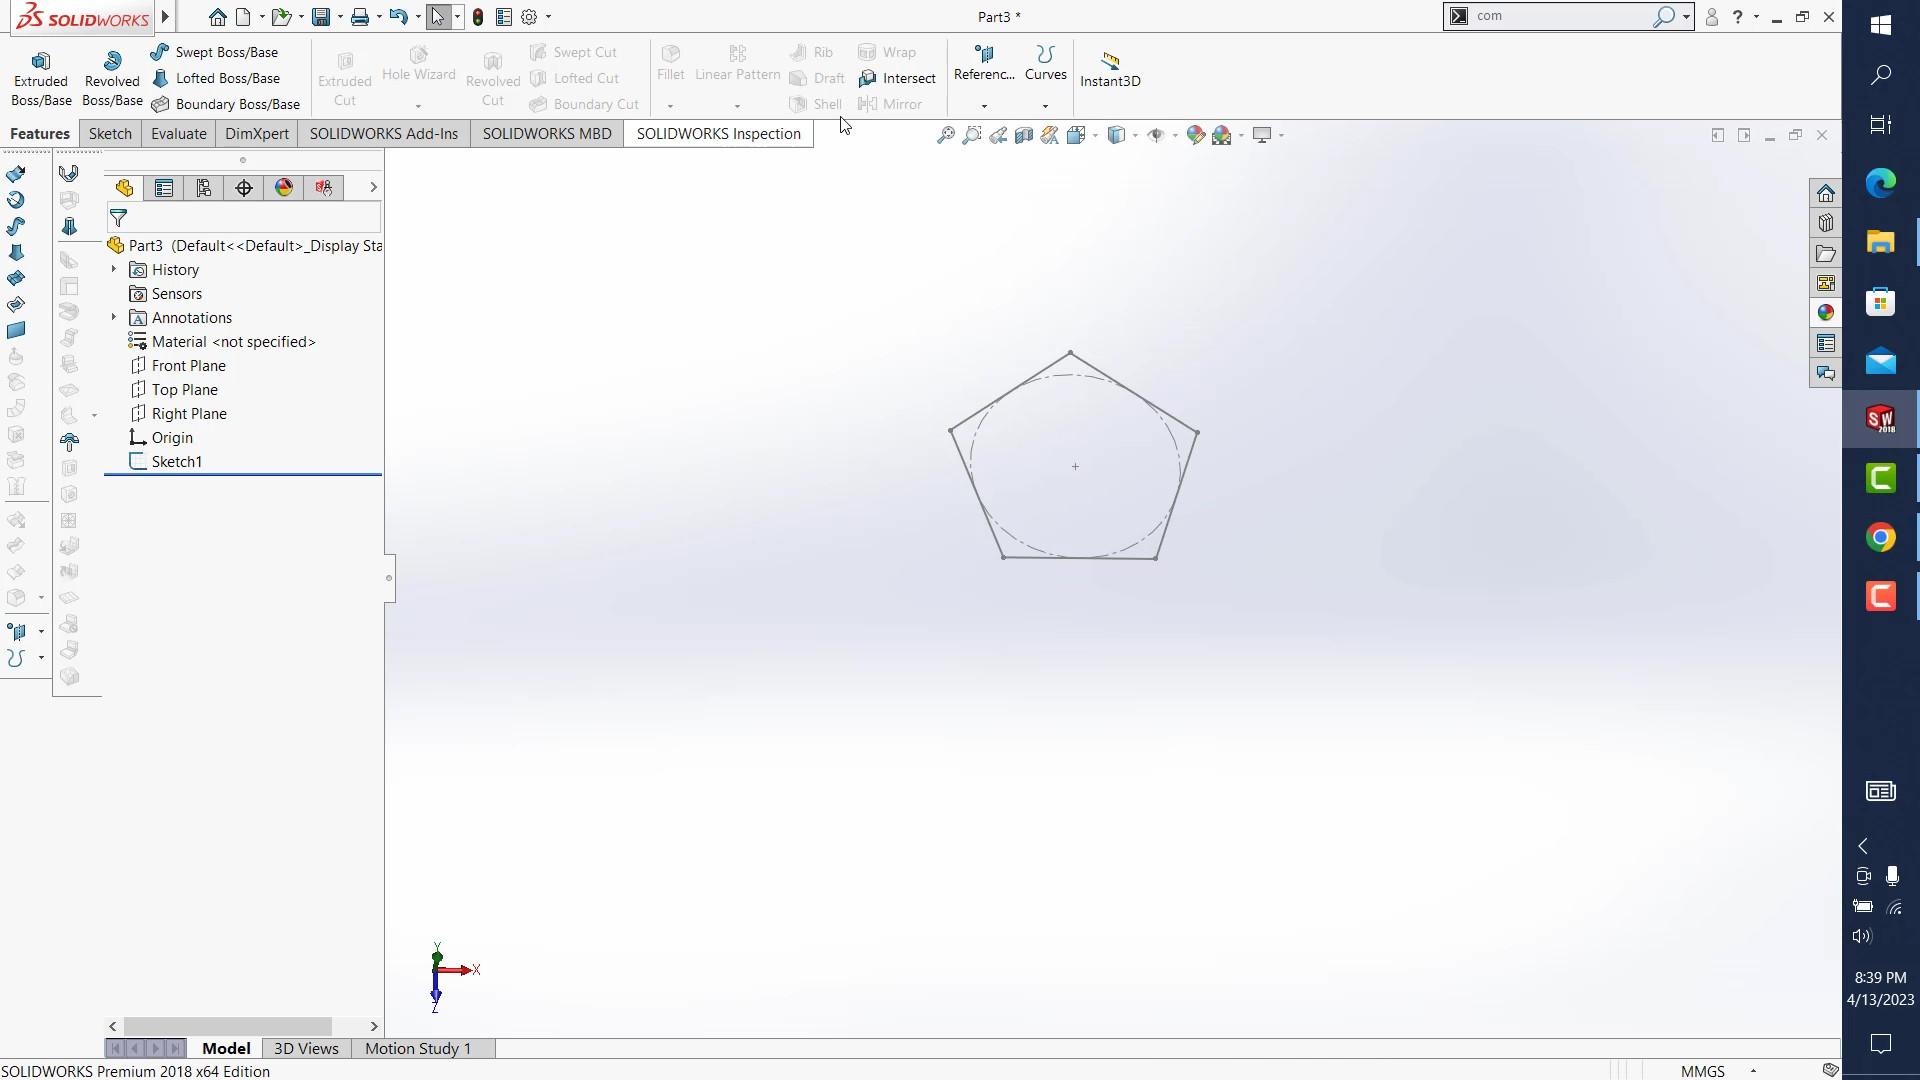Expand the Annotations folder
1920x1080 pixels.
[114, 318]
